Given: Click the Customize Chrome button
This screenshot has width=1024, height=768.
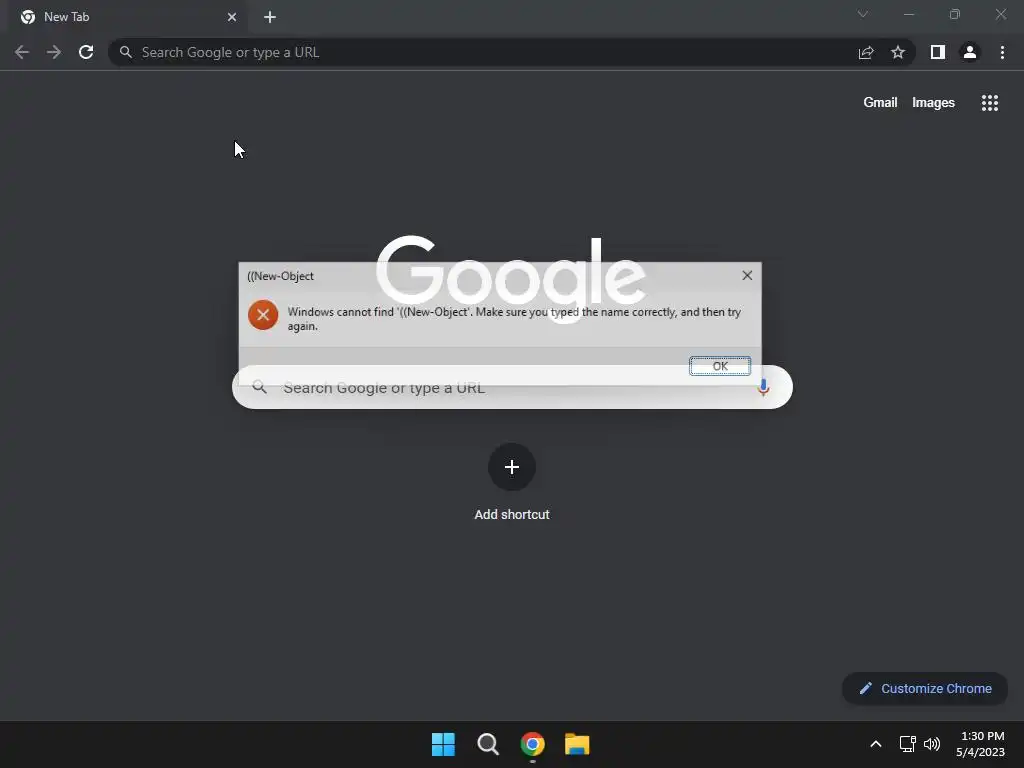Looking at the screenshot, I should tap(925, 688).
